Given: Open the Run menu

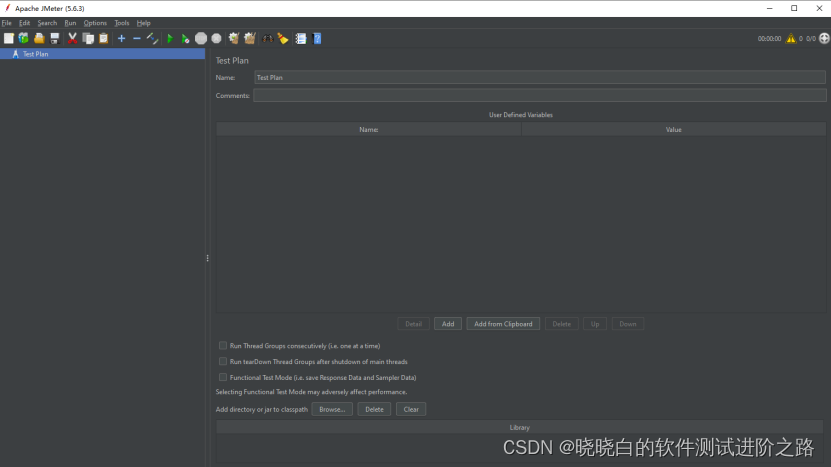Looking at the screenshot, I should click(x=70, y=23).
